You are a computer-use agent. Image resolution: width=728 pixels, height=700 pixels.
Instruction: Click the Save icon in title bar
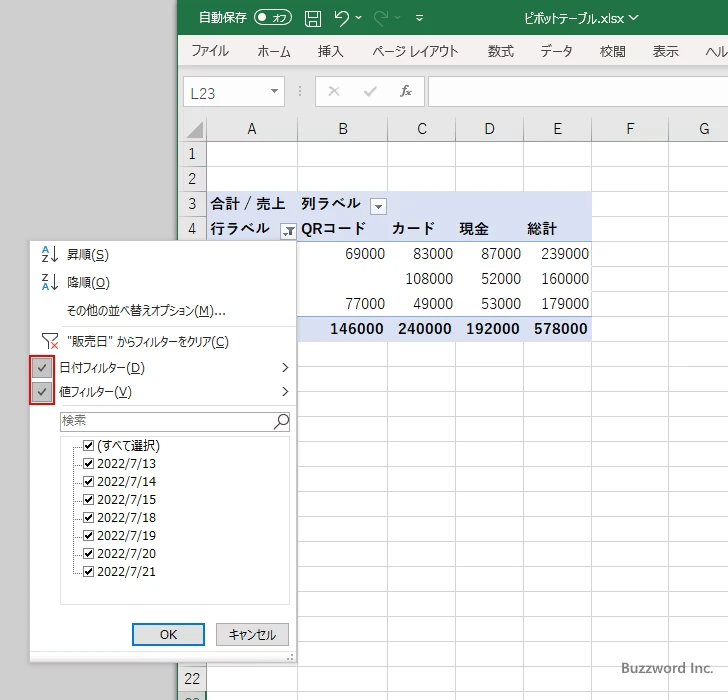pyautogui.click(x=312, y=19)
